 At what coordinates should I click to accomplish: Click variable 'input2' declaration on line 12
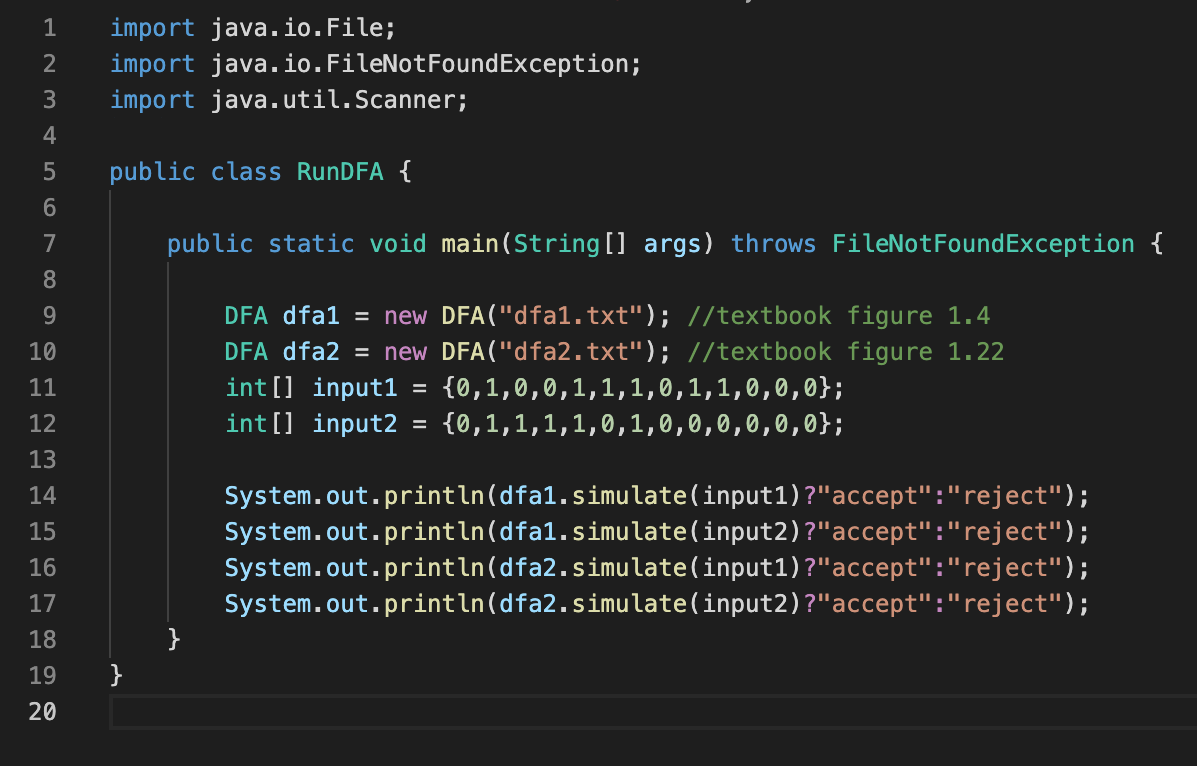(x=355, y=424)
